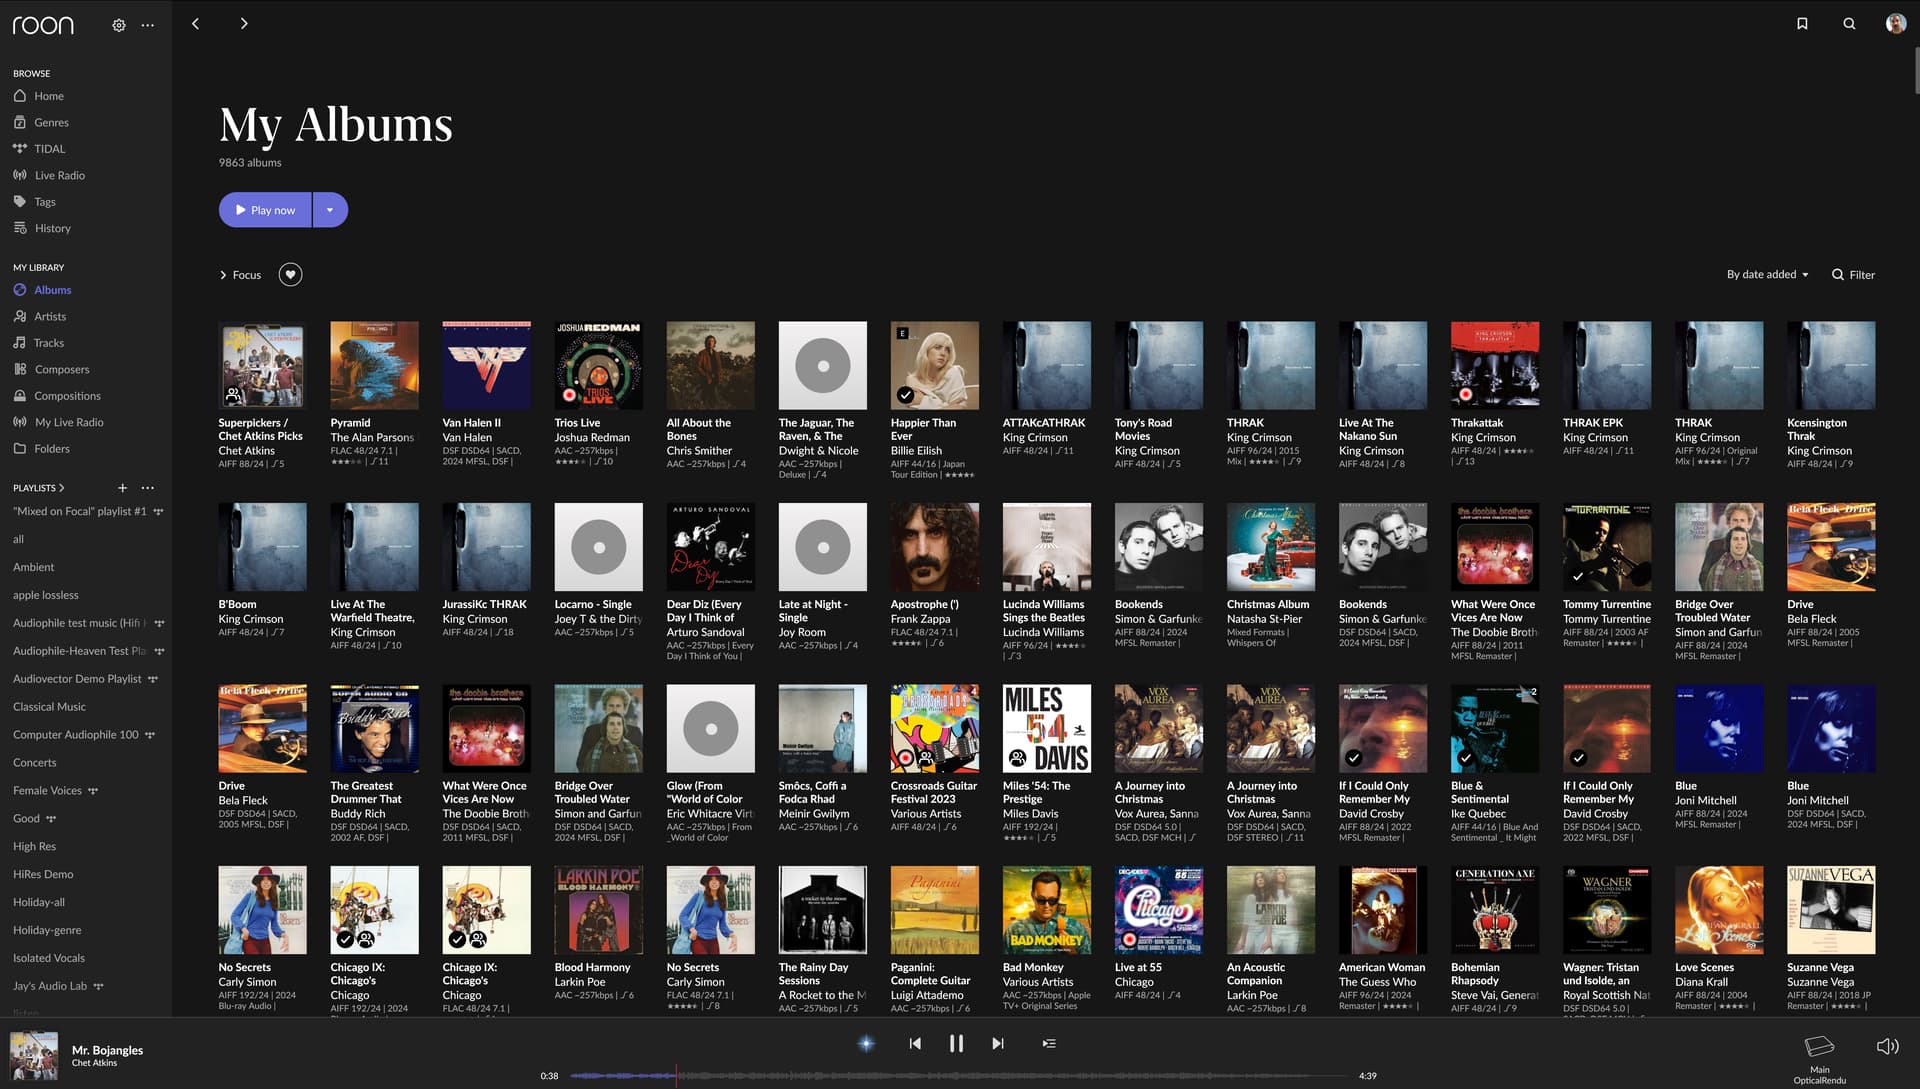Open the Jay's Audio Lab playlist
Viewport: 1920px width, 1089px height.
point(49,986)
